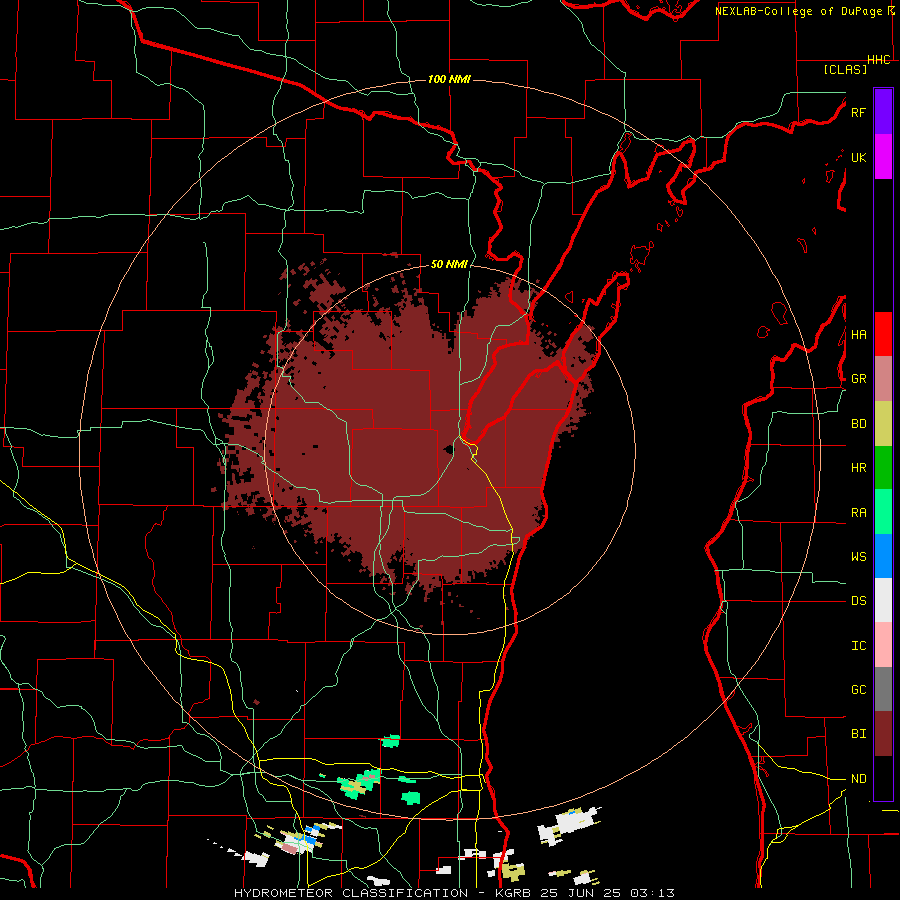Click the UK magenta legend swatch
Screen dimensions: 900x900
click(x=883, y=157)
